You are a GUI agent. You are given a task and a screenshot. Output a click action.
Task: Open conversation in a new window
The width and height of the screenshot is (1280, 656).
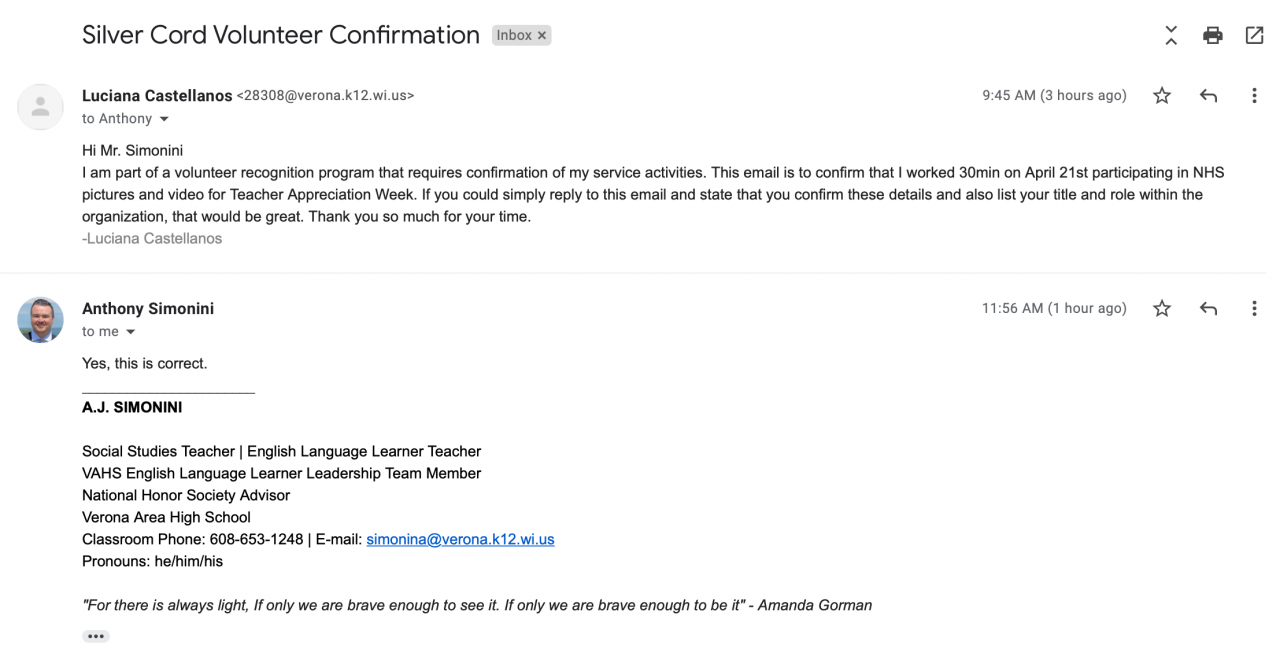pos(1254,36)
